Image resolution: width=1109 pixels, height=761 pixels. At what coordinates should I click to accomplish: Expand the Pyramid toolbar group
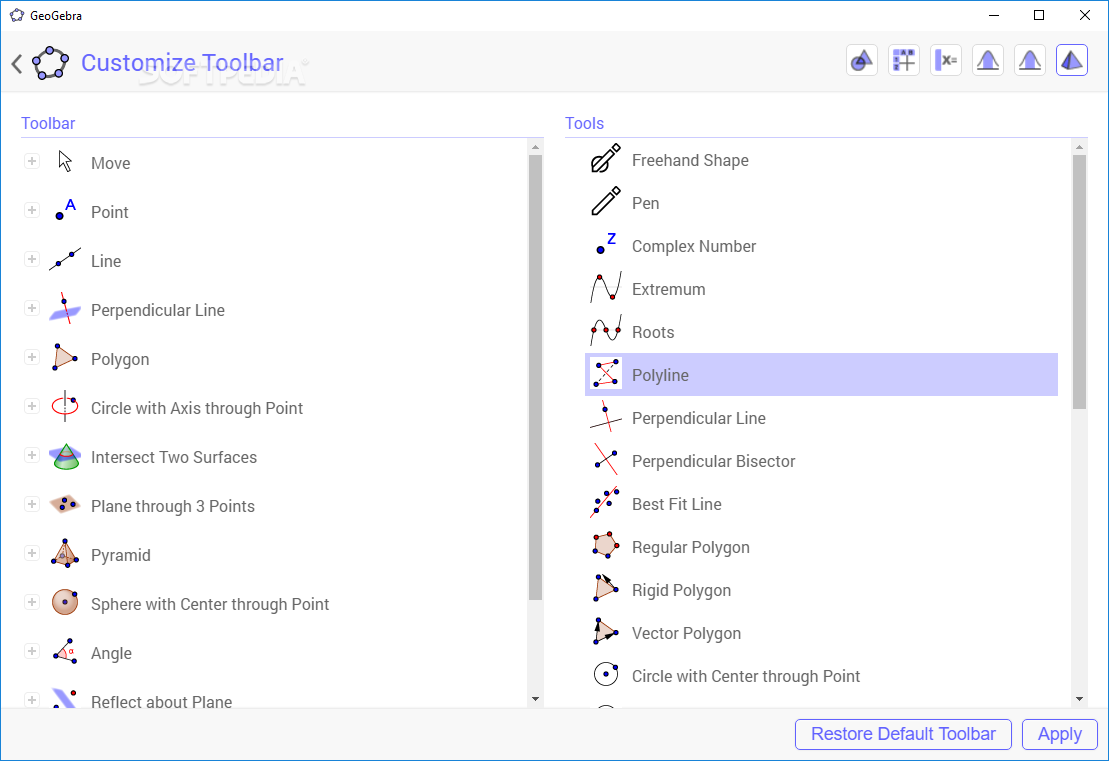coord(32,553)
